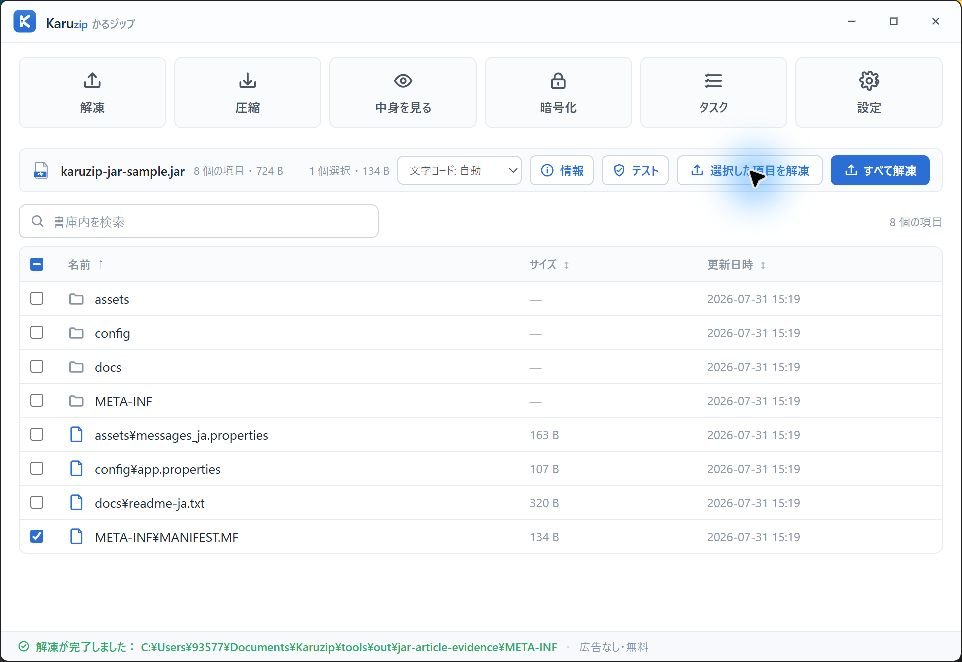The height and width of the screenshot is (662, 962).
Task: Open the 設定 gear tile
Action: click(x=869, y=93)
